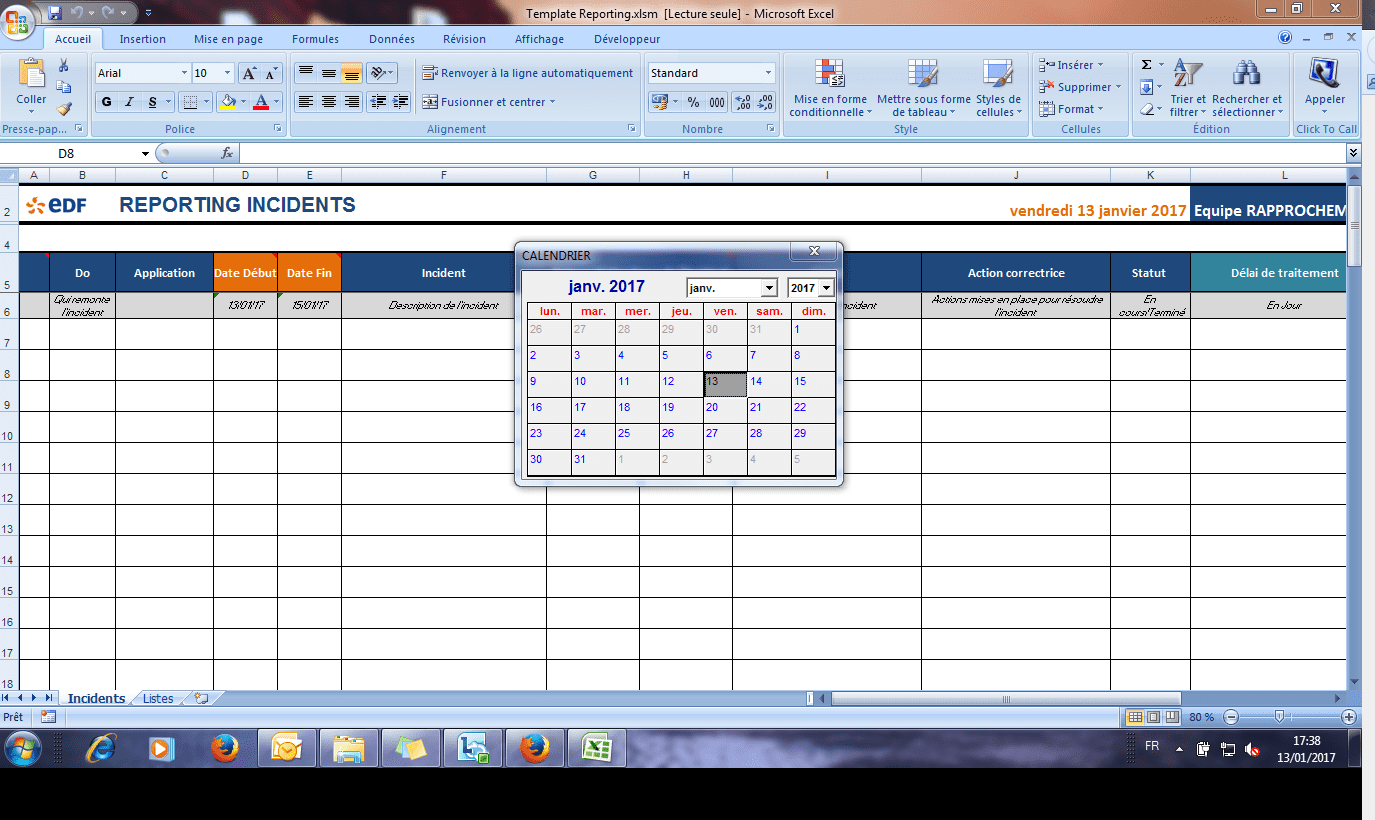Open Trier et filtrer menu
Screen dimensions: 1375x820
(x=1188, y=88)
